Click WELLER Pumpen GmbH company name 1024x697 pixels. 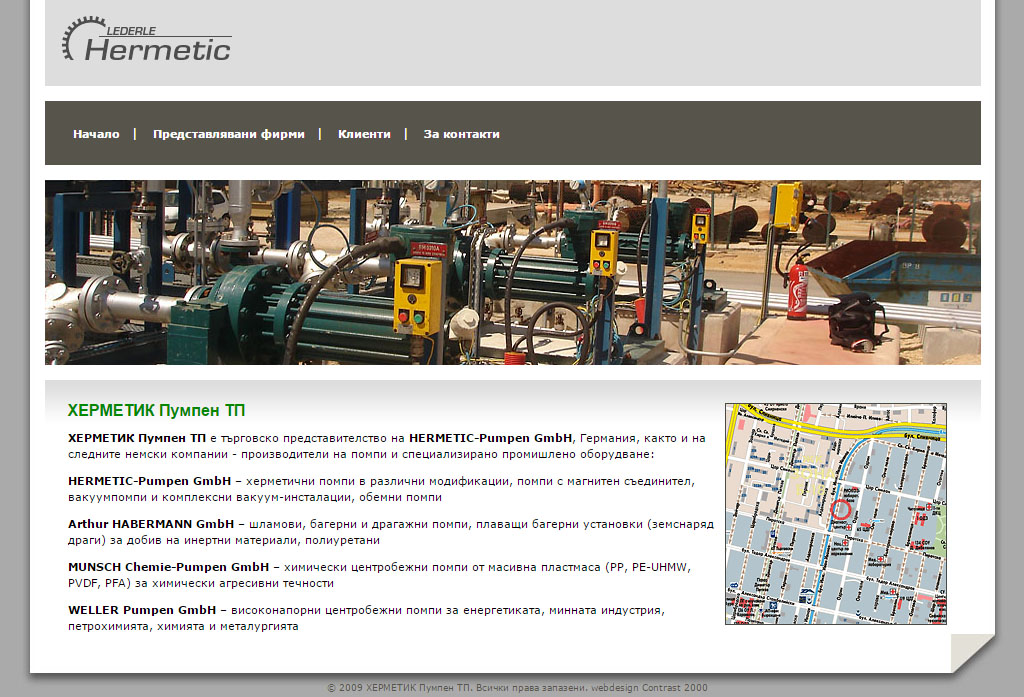pyautogui.click(x=142, y=610)
